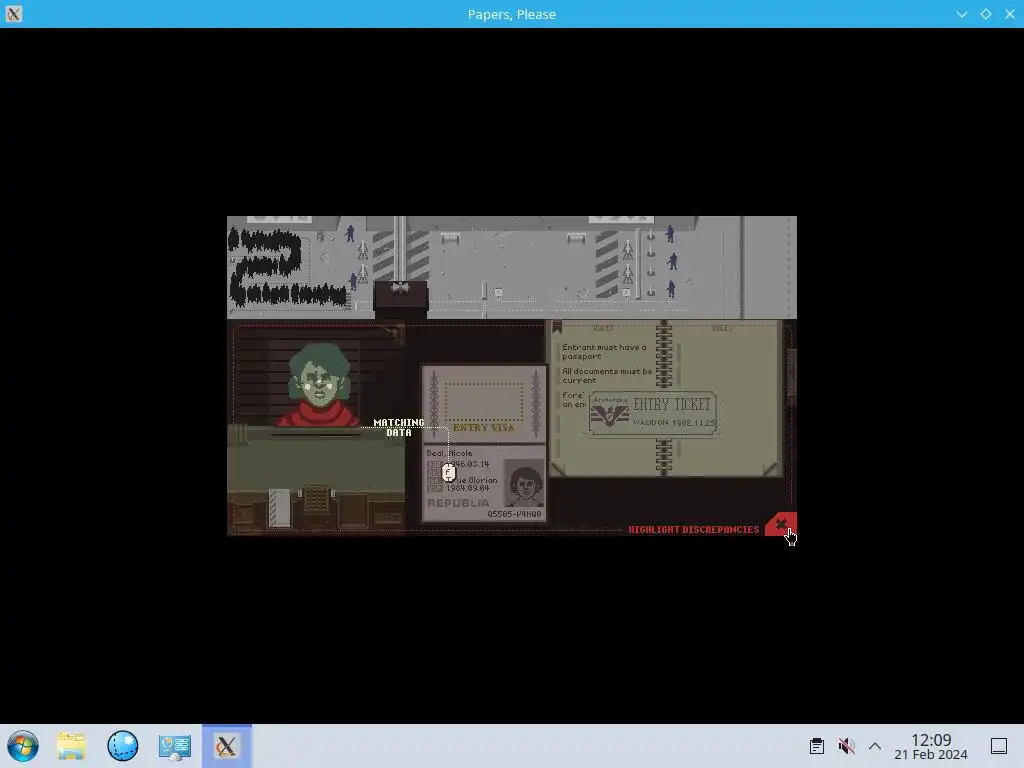Select the passport expiry date 1984.09.04
Image resolution: width=1024 pixels, height=768 pixels.
468,488
